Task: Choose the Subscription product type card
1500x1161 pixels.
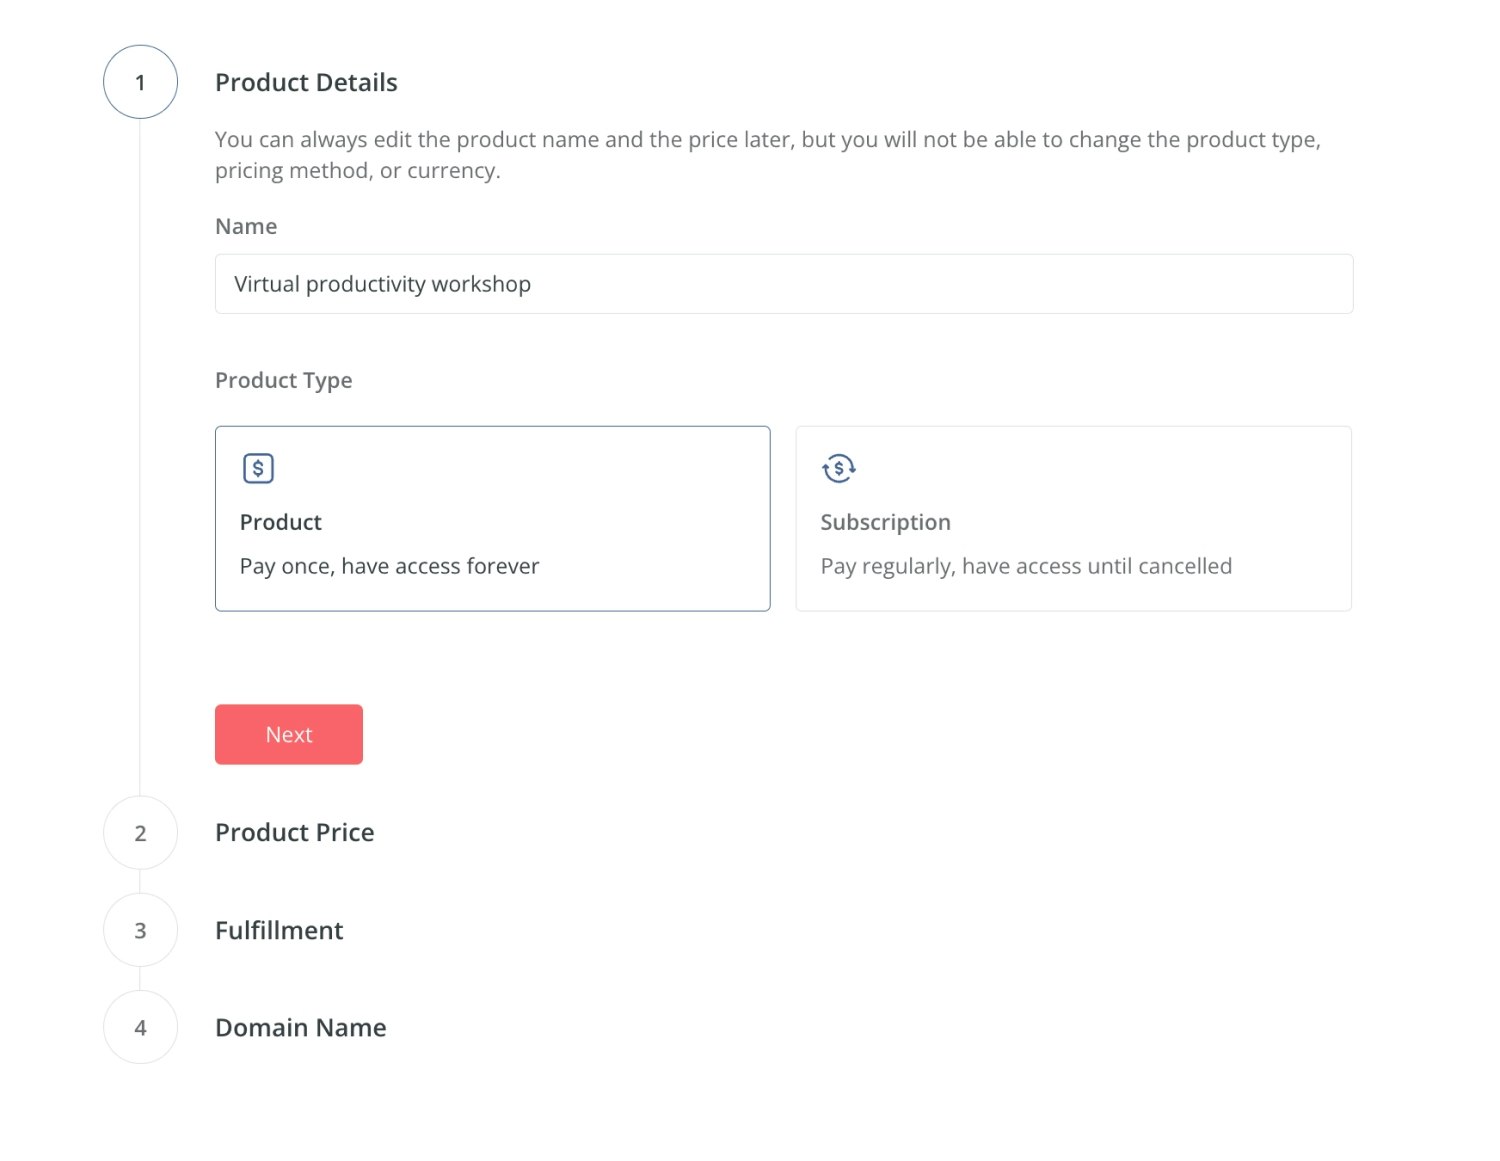Action: [1073, 519]
